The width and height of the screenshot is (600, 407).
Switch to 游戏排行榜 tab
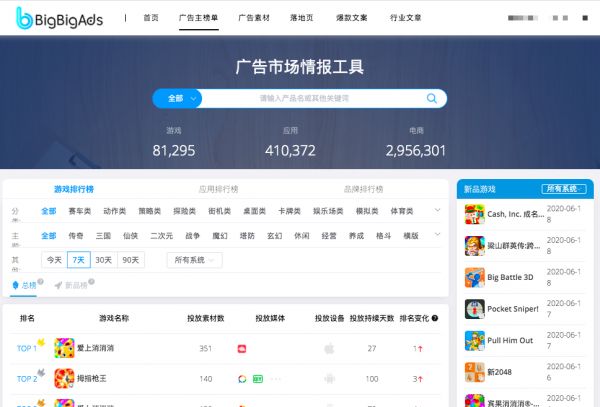click(x=74, y=189)
